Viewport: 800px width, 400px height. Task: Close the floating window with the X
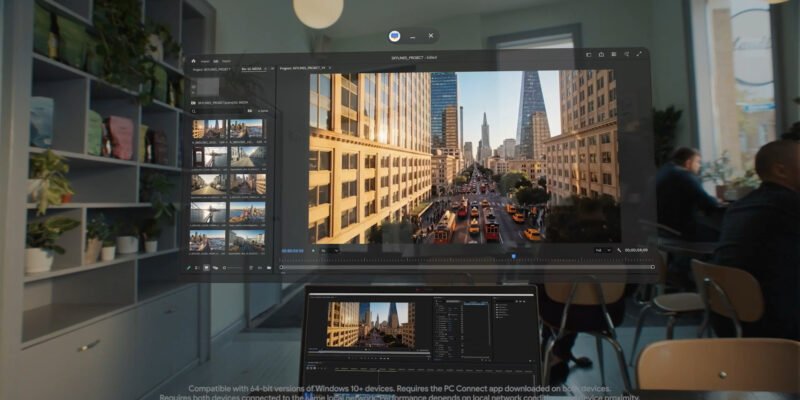tap(431, 36)
